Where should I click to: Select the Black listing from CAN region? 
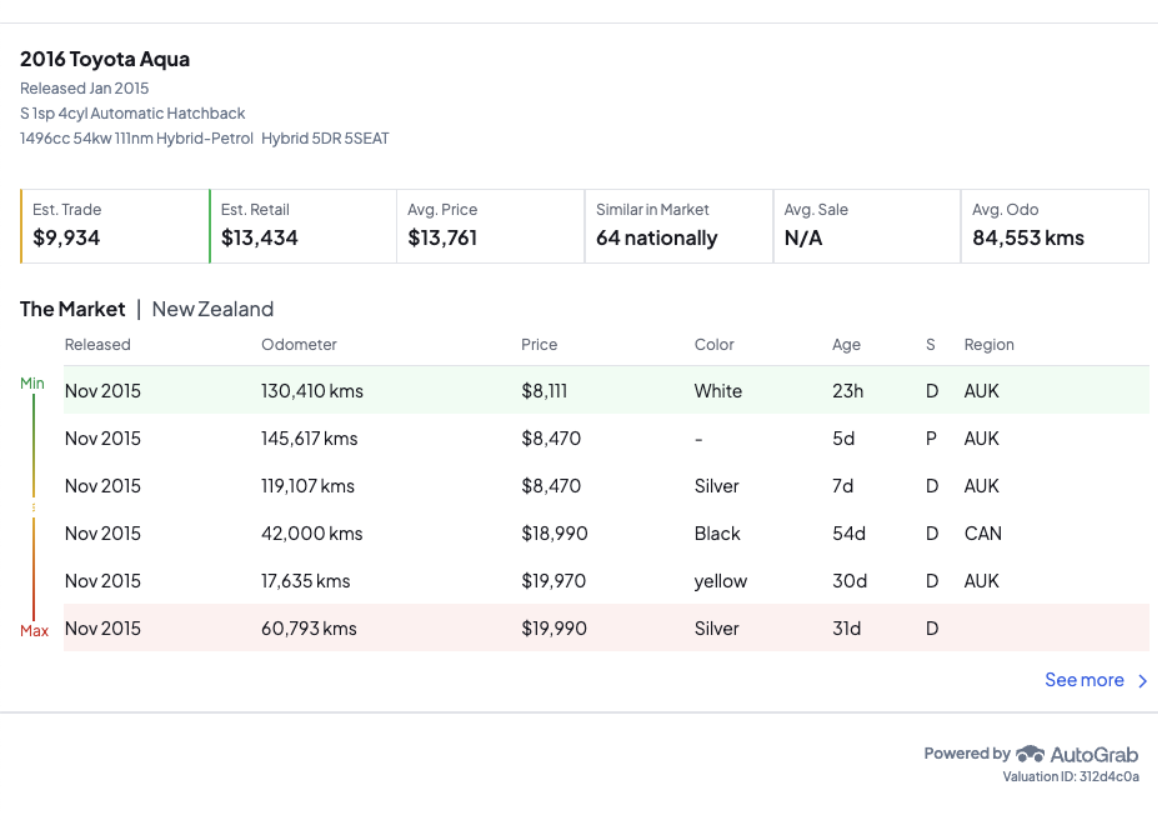click(x=606, y=534)
